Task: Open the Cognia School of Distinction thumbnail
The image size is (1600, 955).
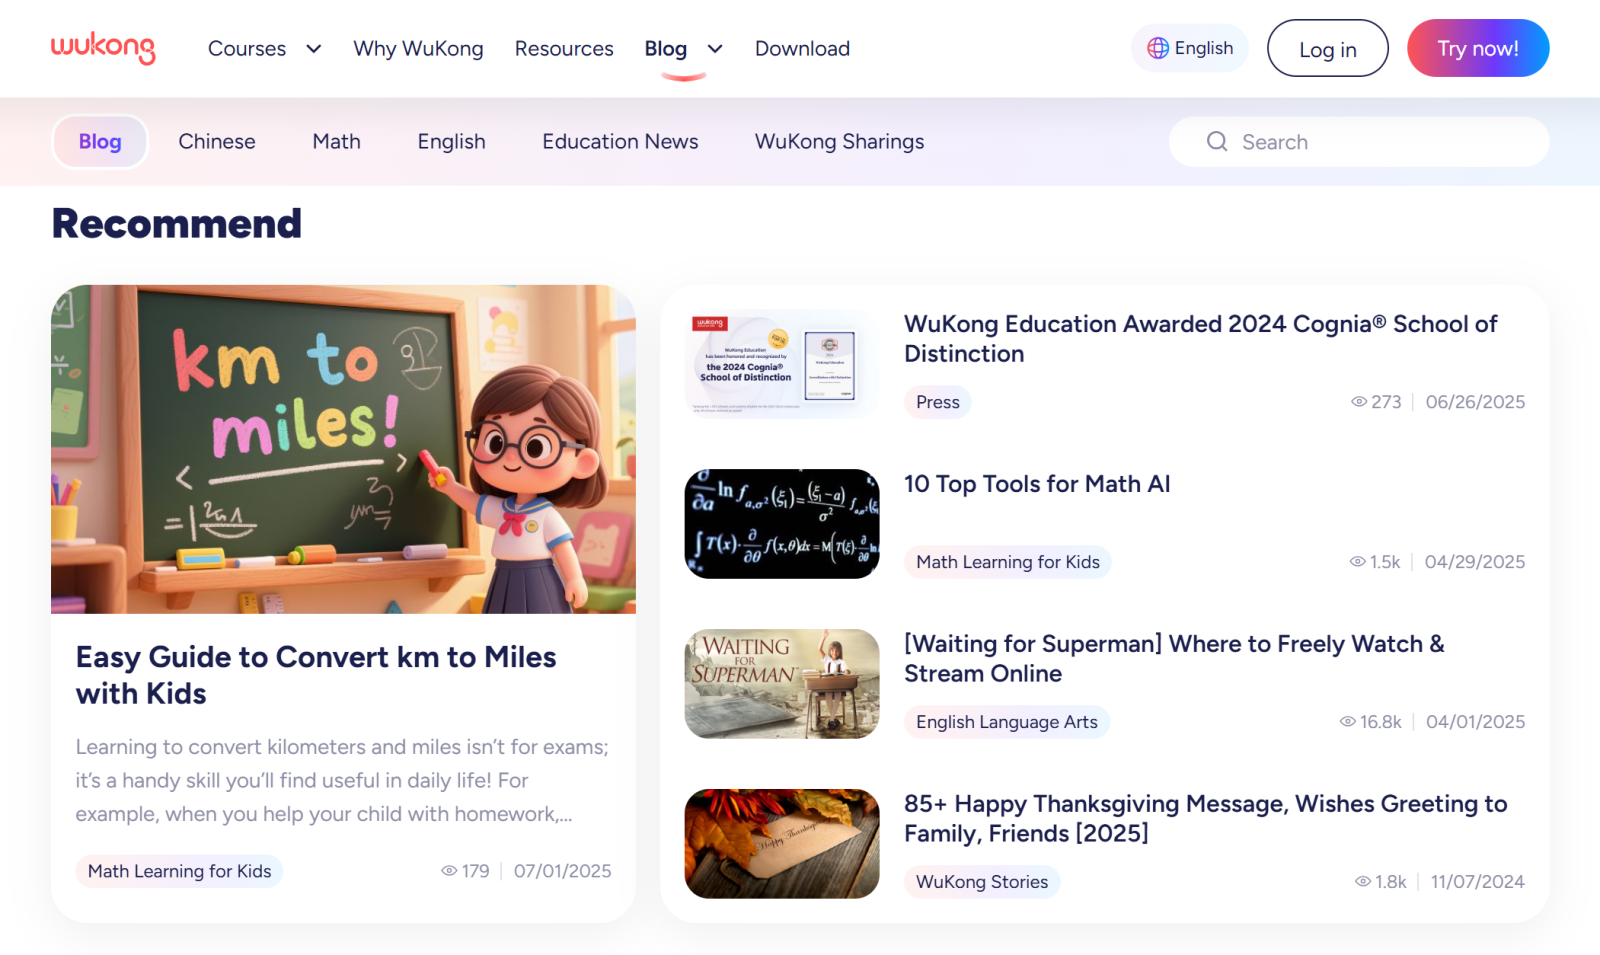Action: pos(782,364)
